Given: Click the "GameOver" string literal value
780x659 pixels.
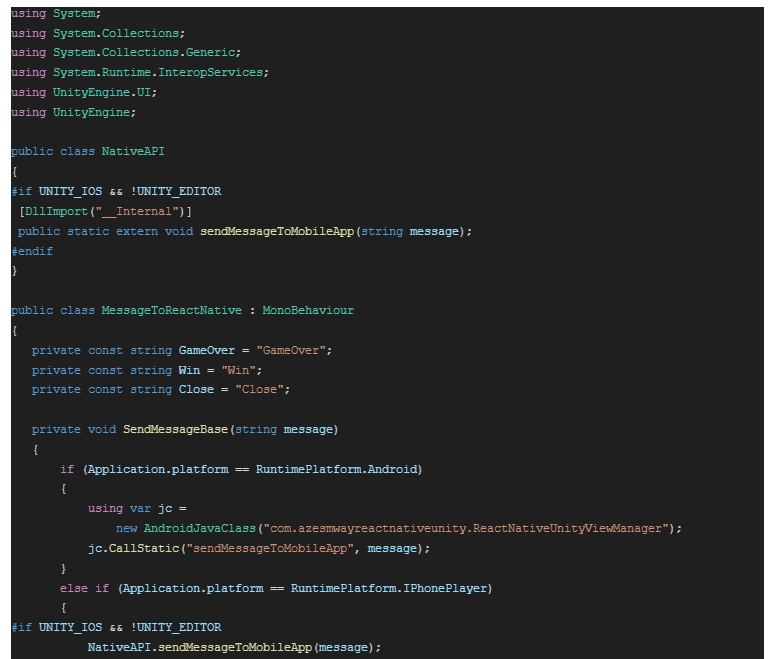Looking at the screenshot, I should (x=293, y=350).
